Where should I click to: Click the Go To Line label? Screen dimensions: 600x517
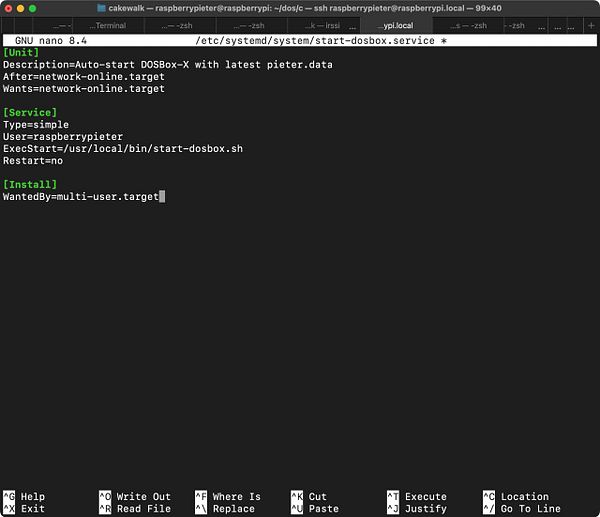(x=531, y=509)
